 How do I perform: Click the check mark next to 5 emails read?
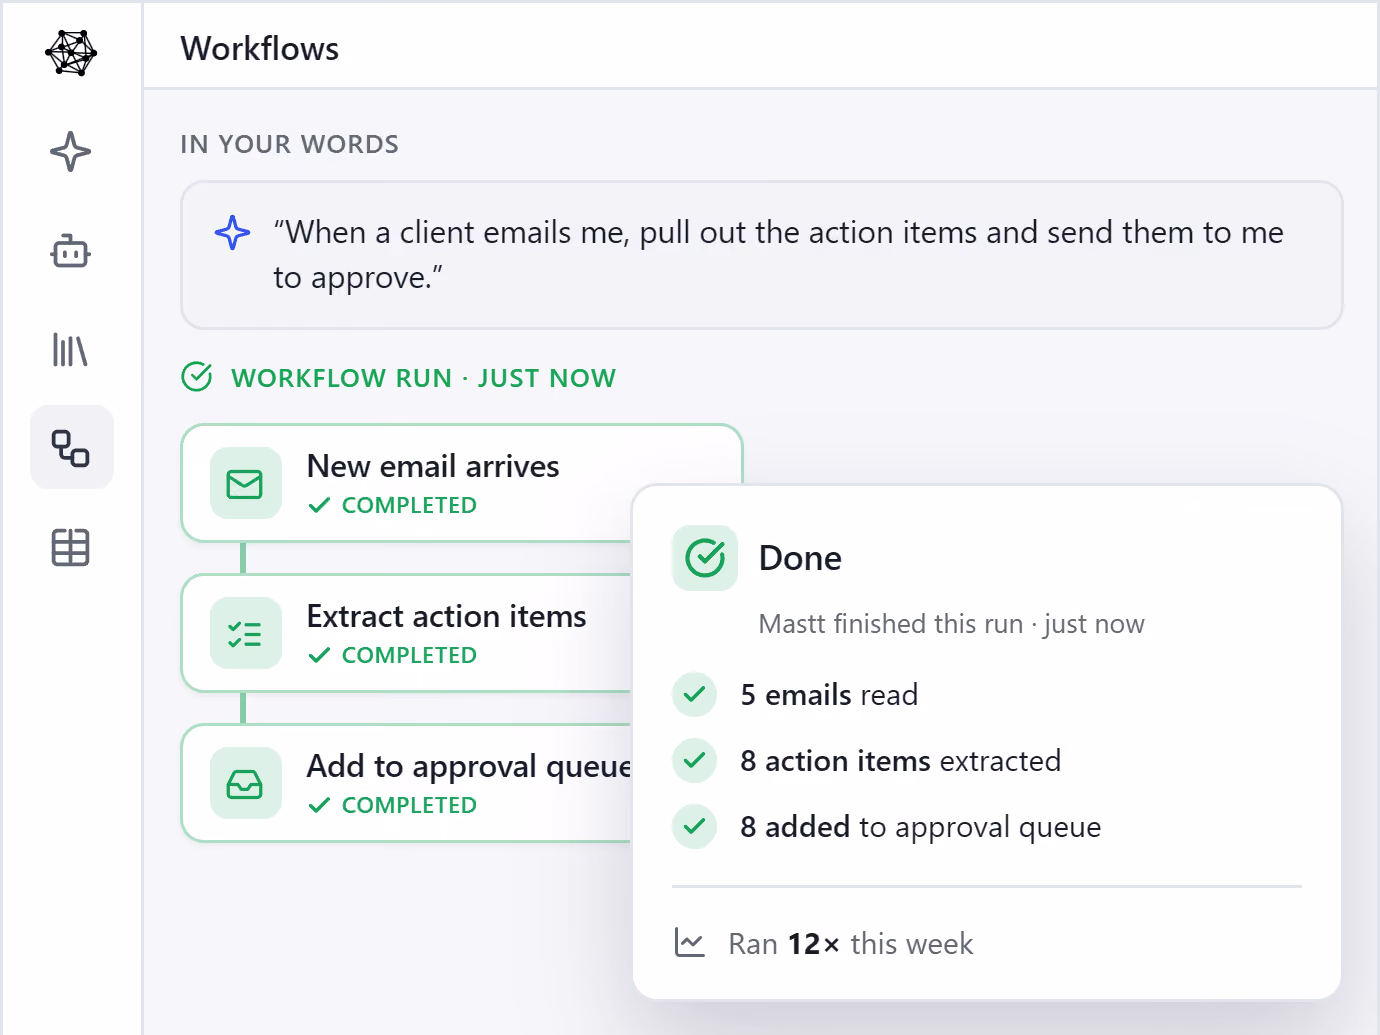click(695, 694)
